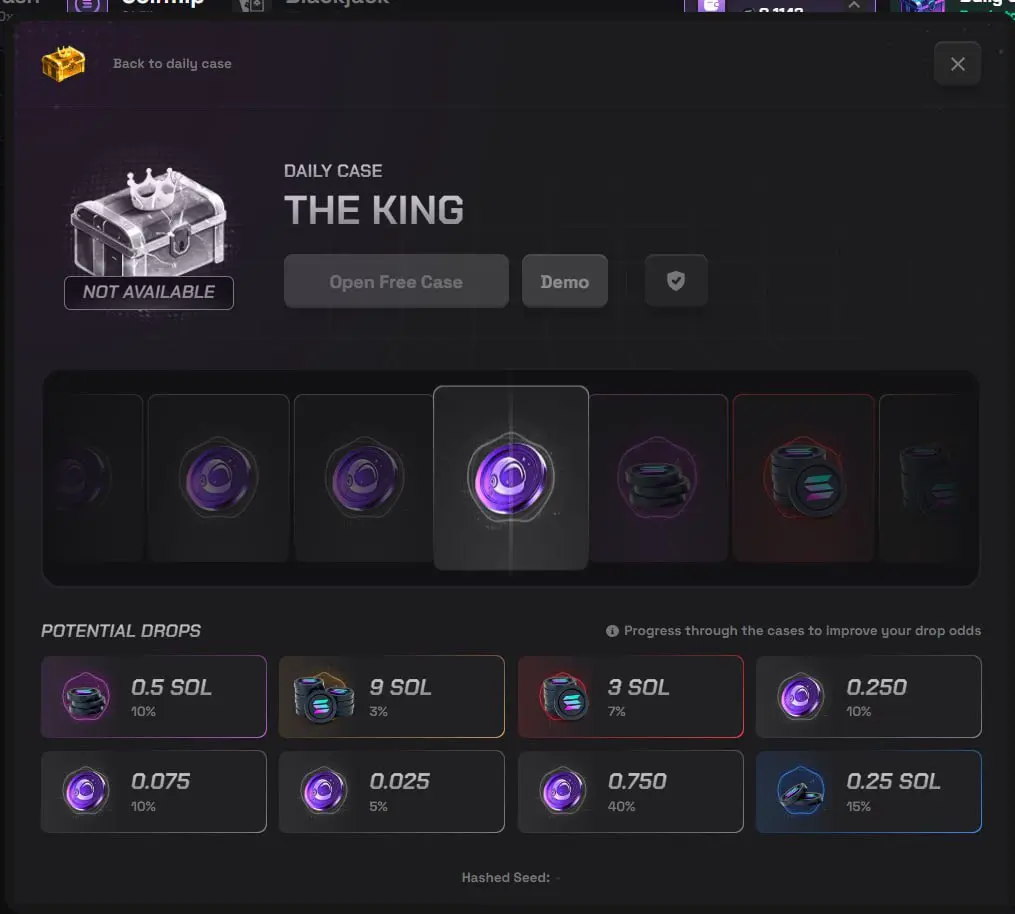Select the 0.025 drop with 5% odds
The width and height of the screenshot is (1015, 914).
392,792
